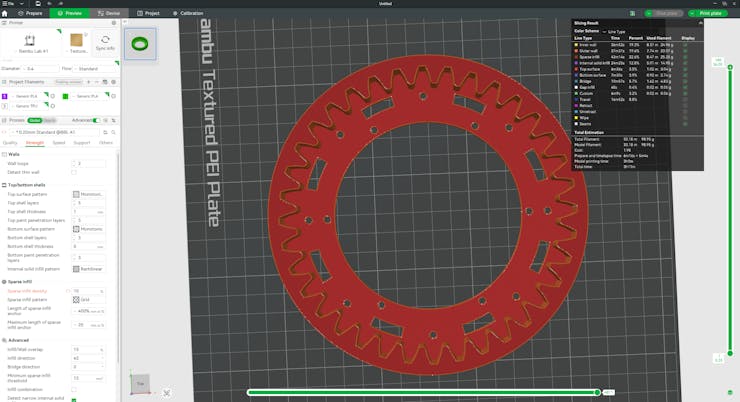740x402 pixels.
Task: Open the Support settings tab
Action: 82,142
